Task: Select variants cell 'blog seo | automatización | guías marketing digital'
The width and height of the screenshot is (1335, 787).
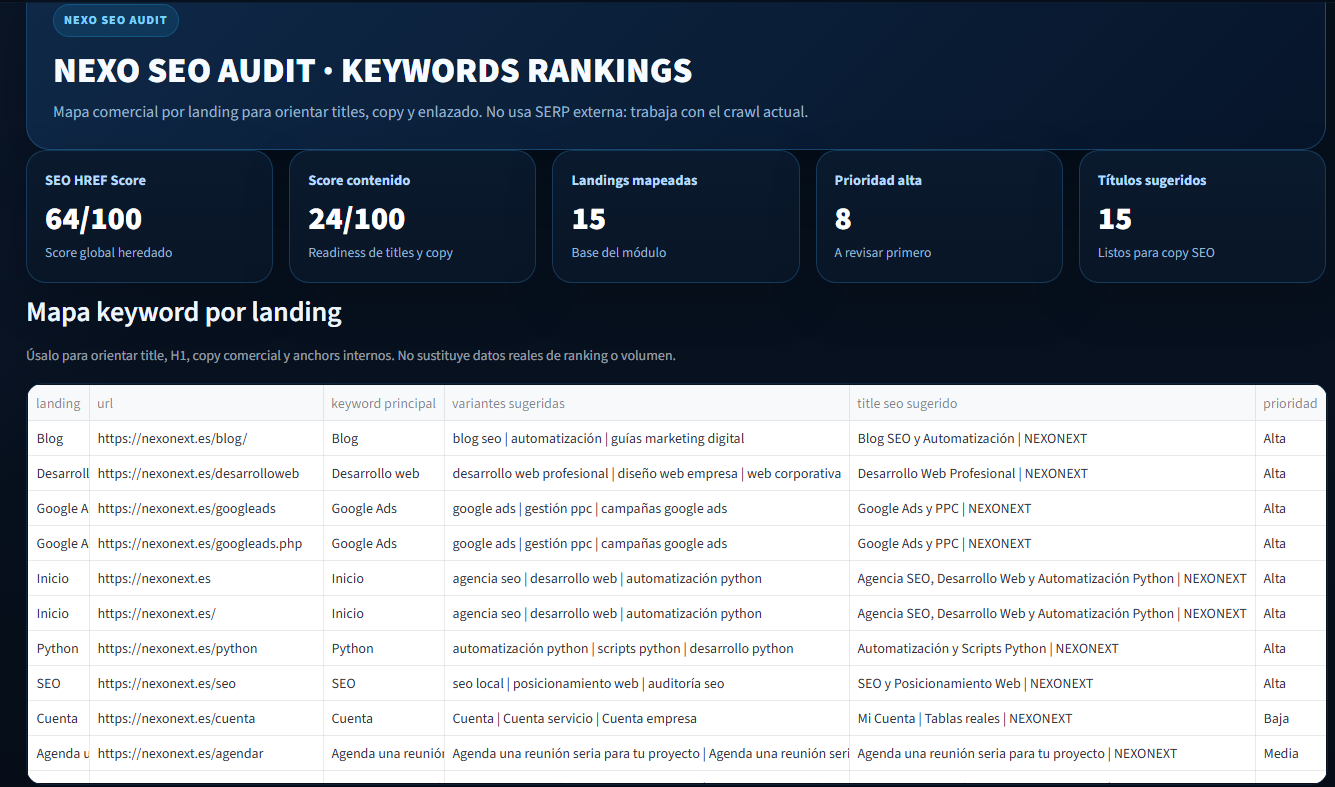Action: (x=647, y=438)
